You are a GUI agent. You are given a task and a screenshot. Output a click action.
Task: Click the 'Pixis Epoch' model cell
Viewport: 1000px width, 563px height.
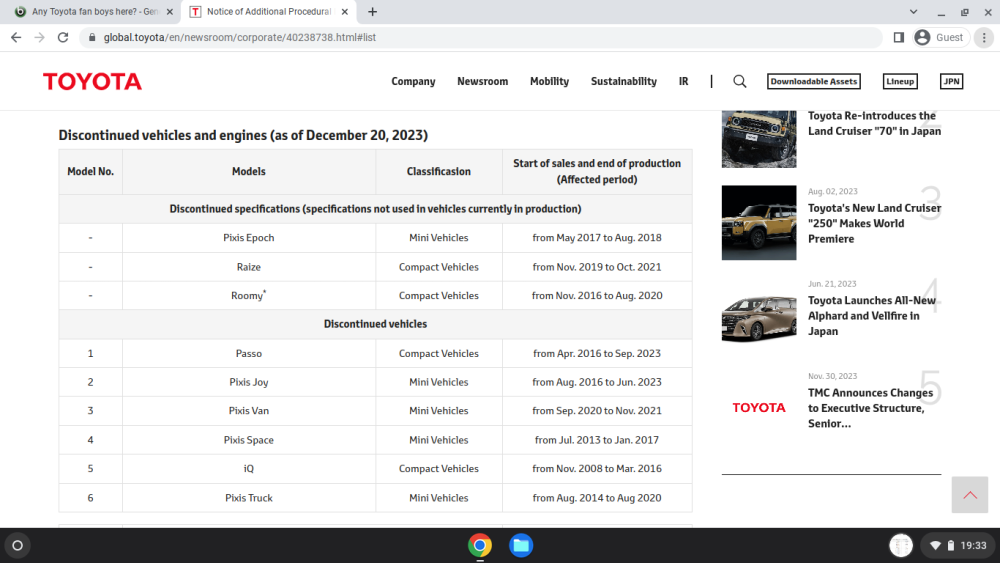249,238
